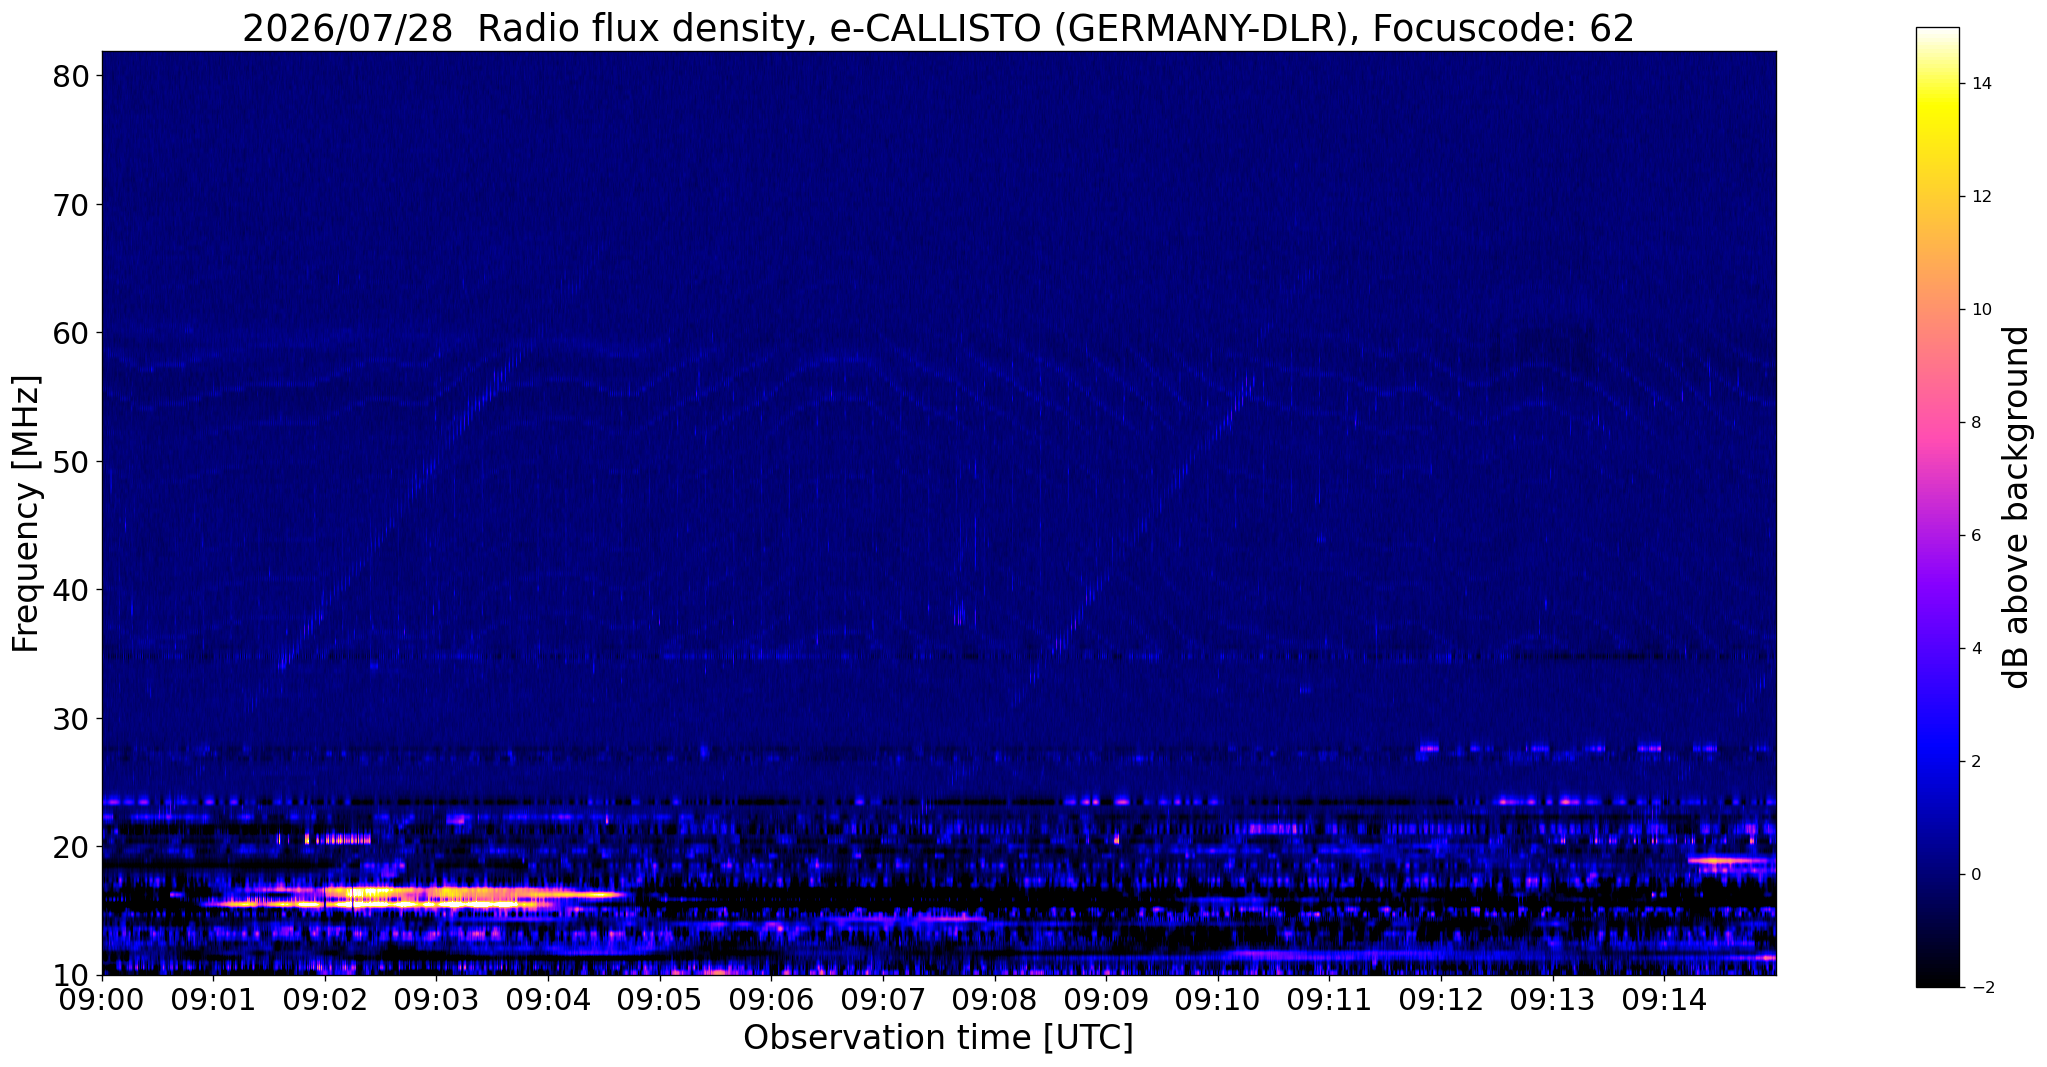Click the 'Frequency [MHz]' axis label
This screenshot has height=1067, width=2047.
point(26,513)
